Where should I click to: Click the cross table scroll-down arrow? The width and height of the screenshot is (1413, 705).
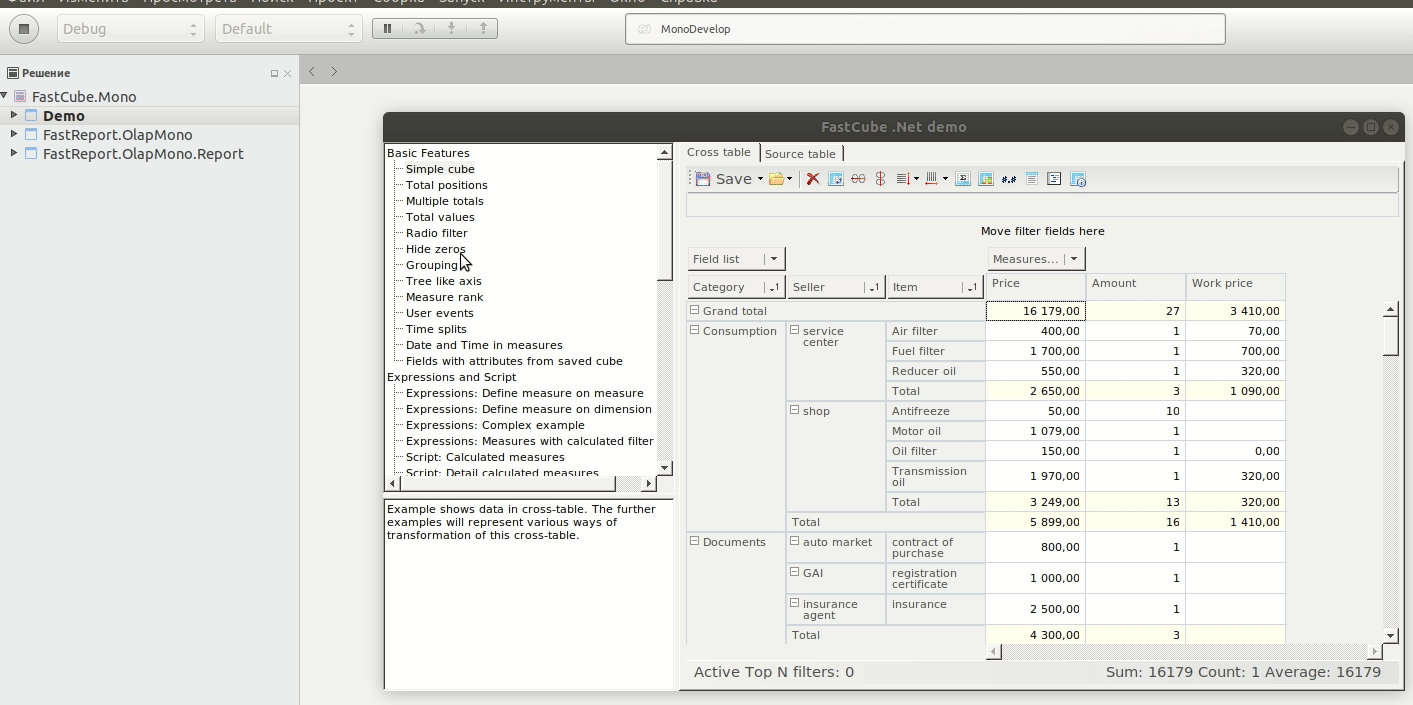click(1390, 636)
